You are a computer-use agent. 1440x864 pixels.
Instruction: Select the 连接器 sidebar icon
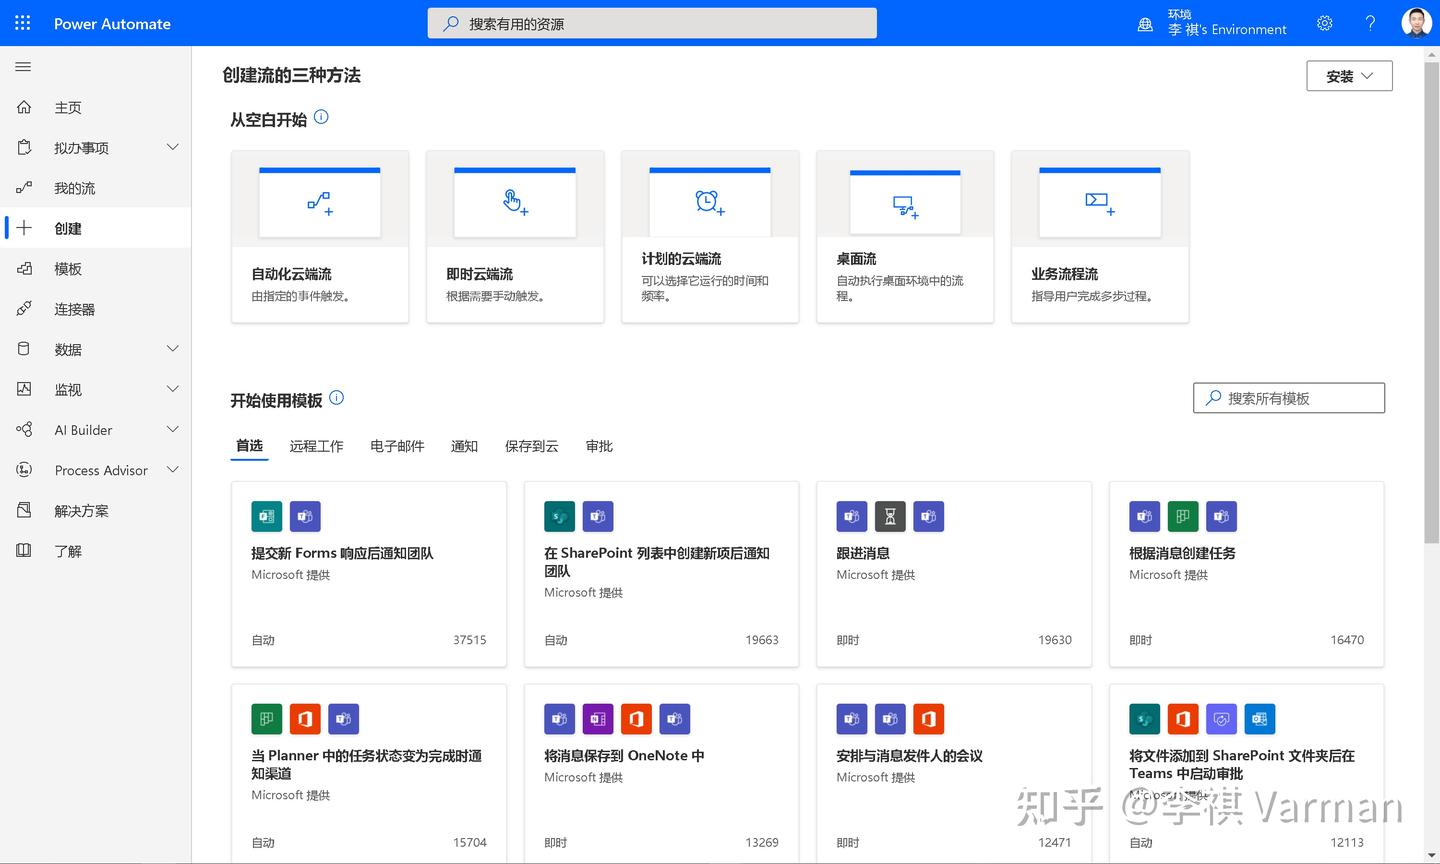pos(24,308)
